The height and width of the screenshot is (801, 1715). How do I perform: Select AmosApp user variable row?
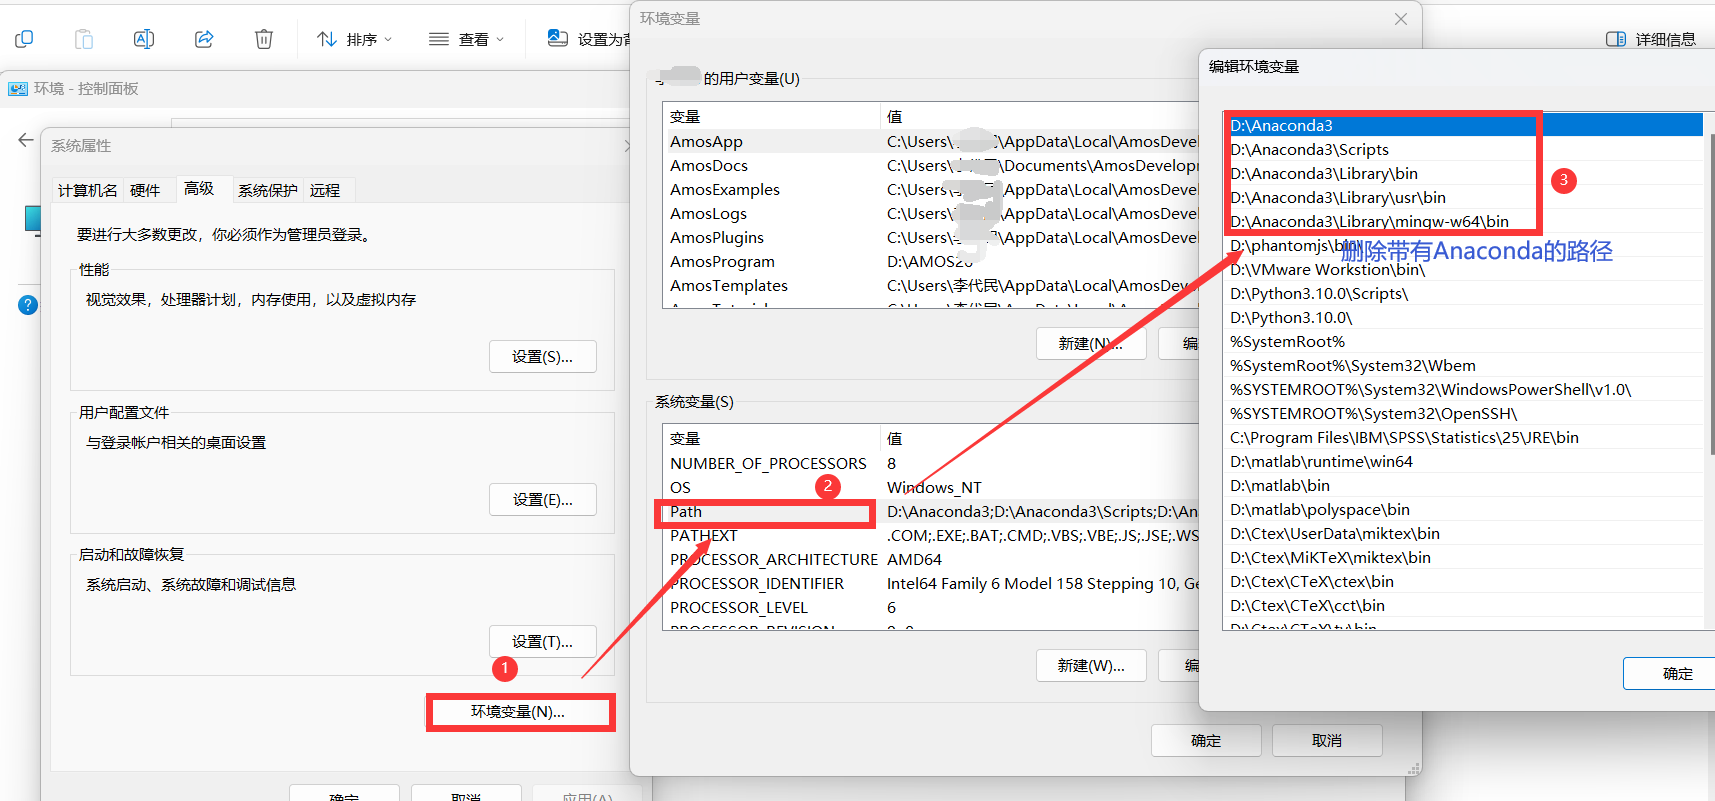click(x=931, y=142)
